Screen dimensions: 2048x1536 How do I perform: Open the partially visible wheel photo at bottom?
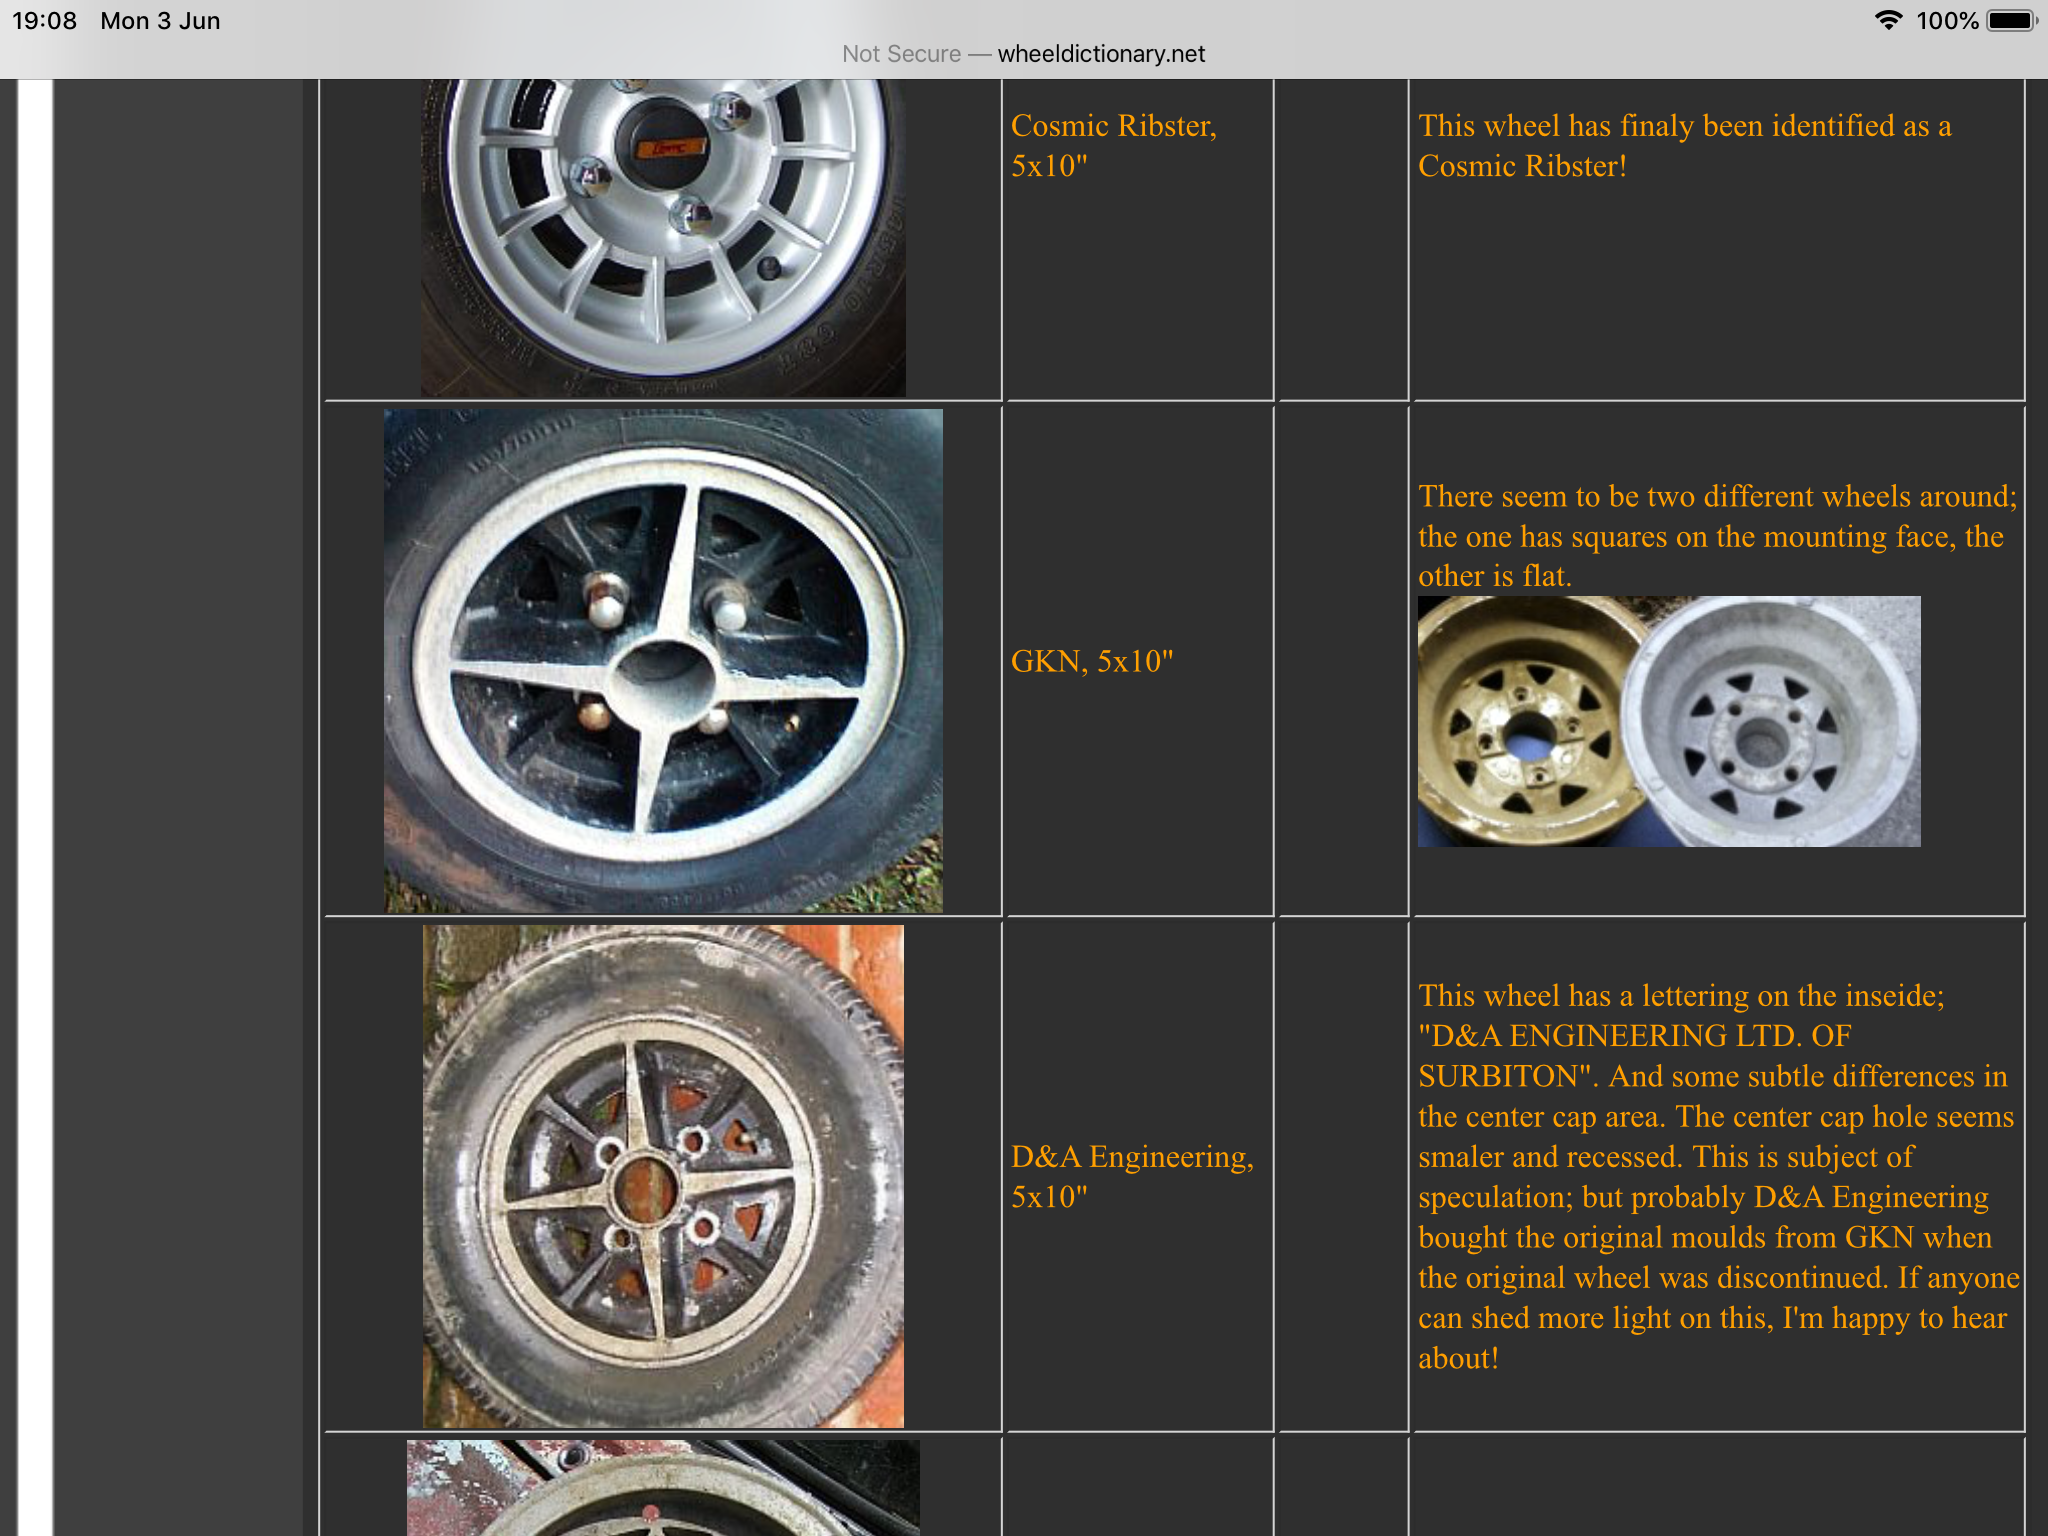tap(663, 1488)
